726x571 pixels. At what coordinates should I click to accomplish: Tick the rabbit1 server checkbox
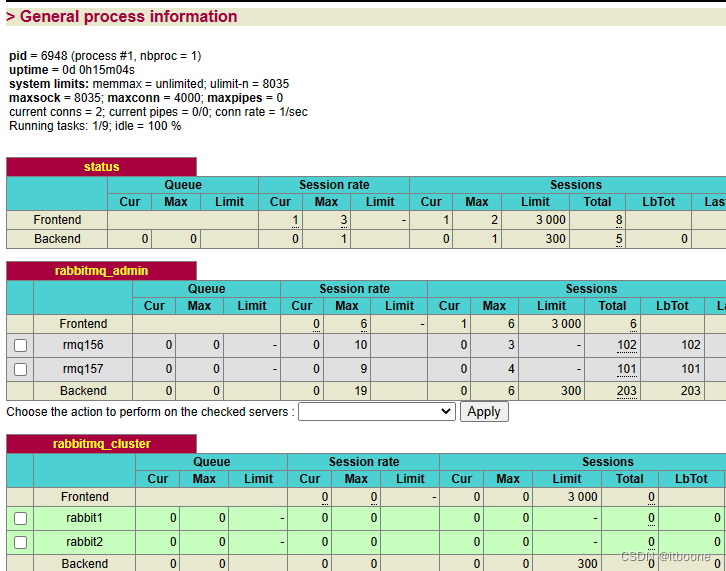20,519
